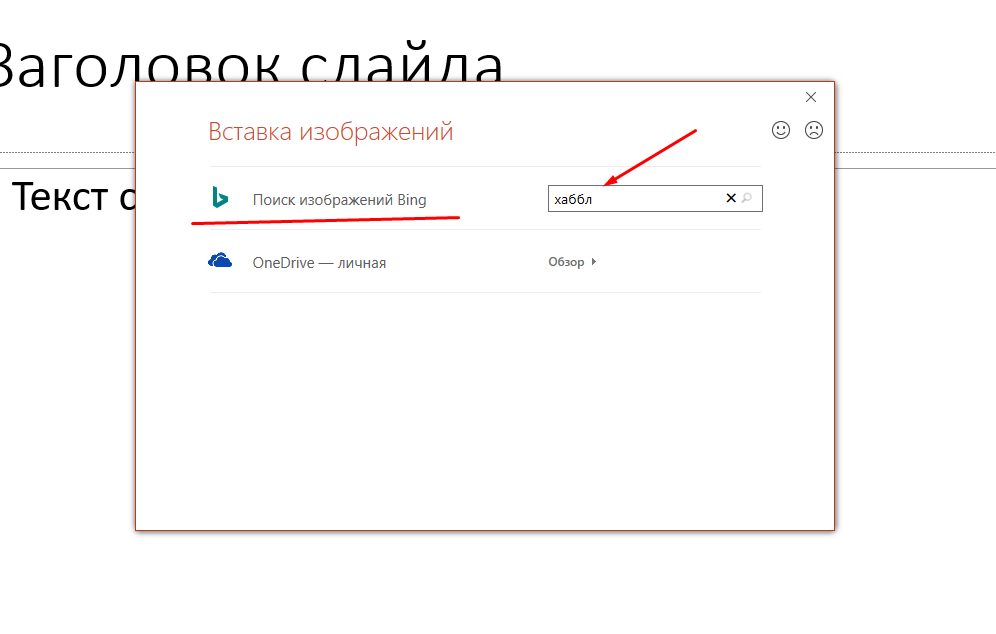Click the red underline under Bing search
The width and height of the screenshot is (996, 634).
[x=325, y=220]
